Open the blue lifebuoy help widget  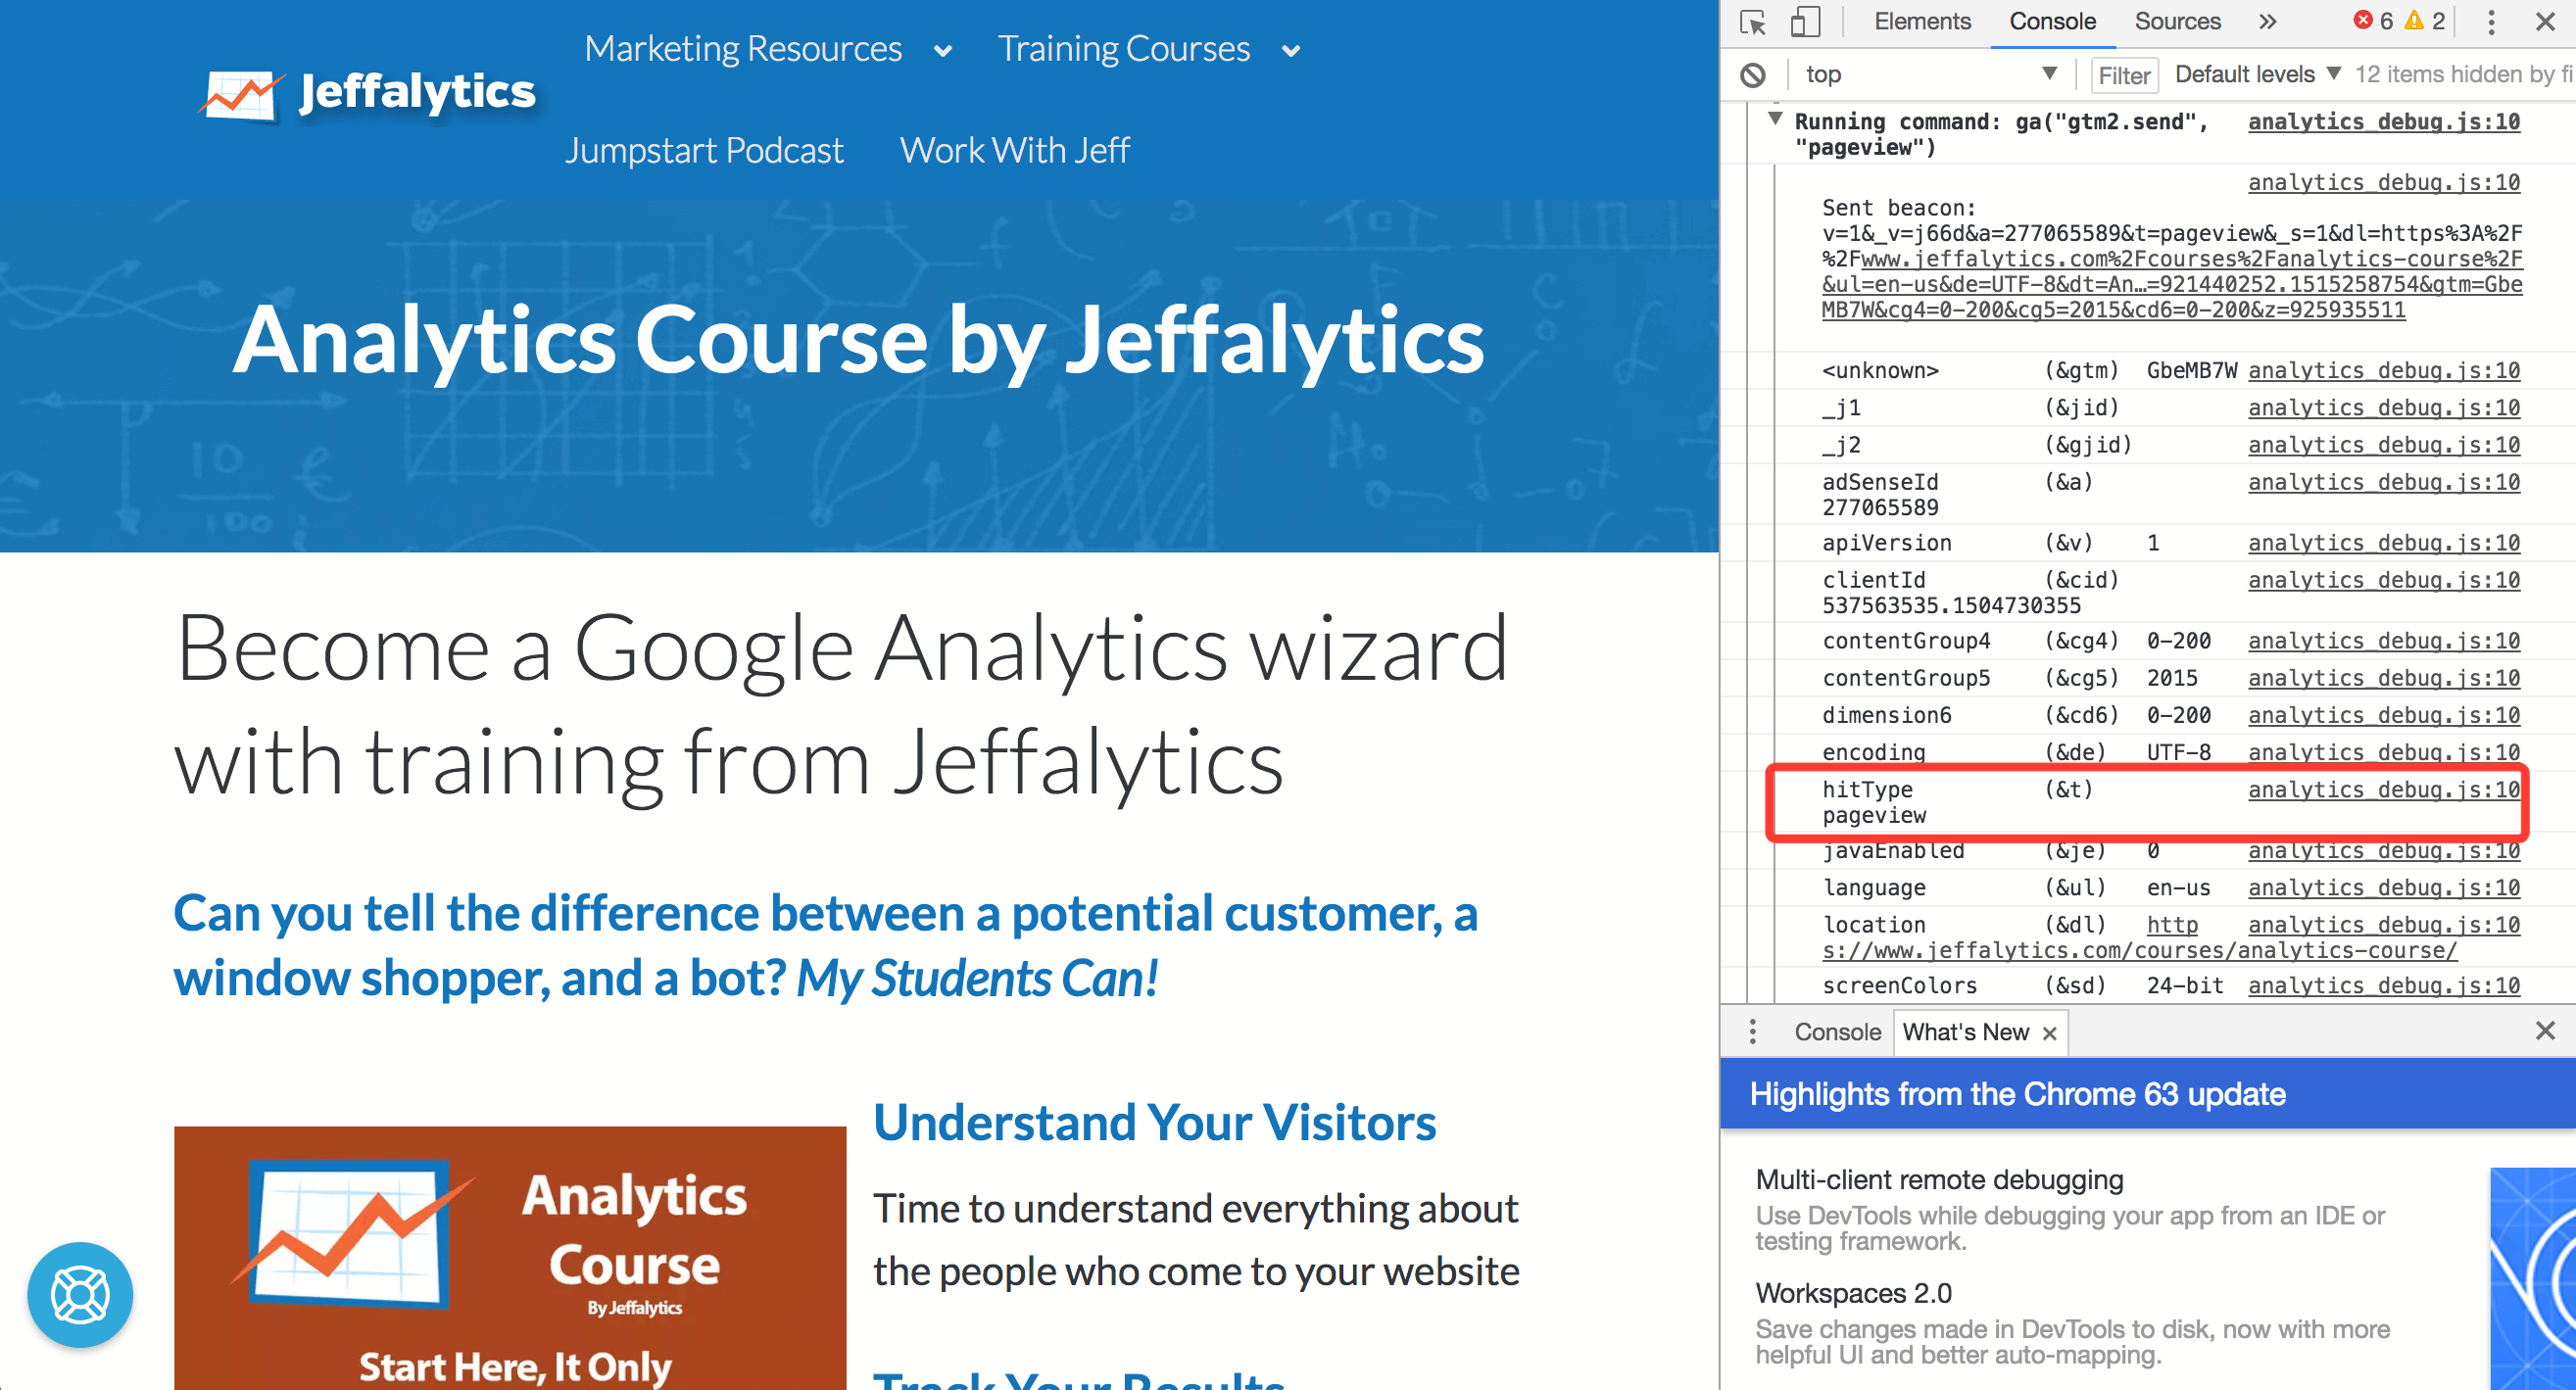[80, 1295]
